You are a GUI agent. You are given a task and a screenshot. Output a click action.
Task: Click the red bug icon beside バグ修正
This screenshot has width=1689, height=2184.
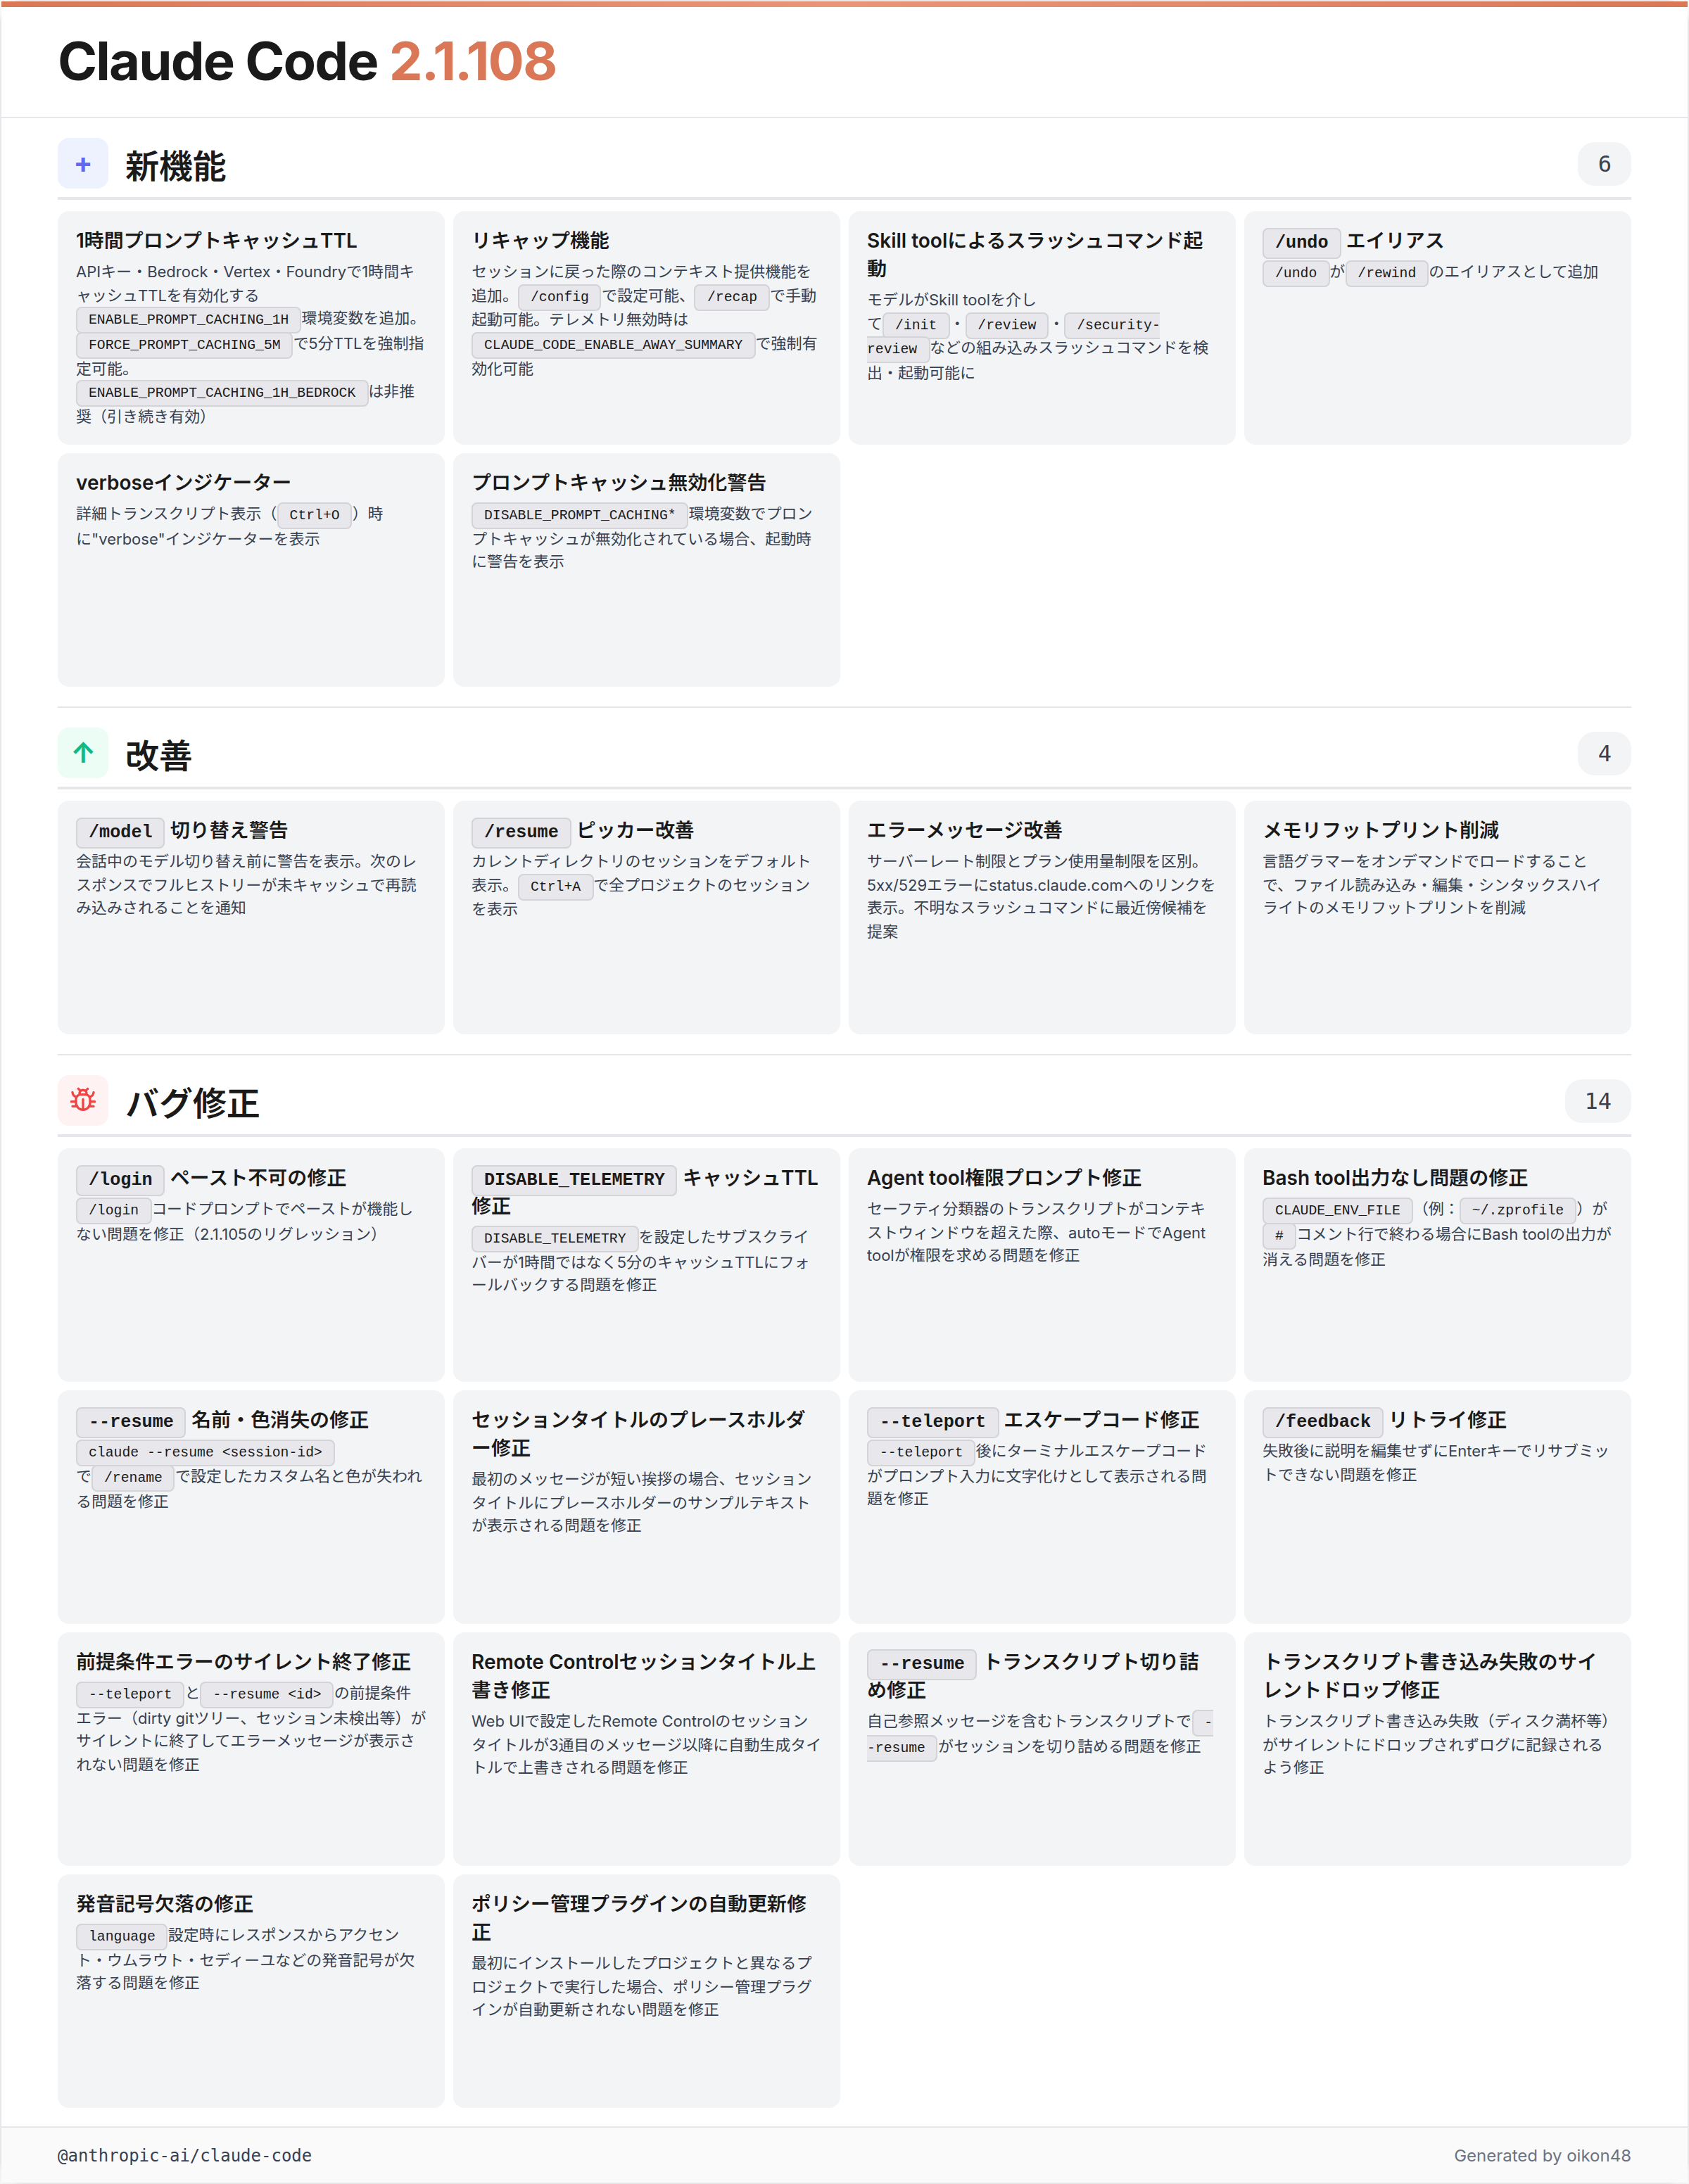(83, 1101)
